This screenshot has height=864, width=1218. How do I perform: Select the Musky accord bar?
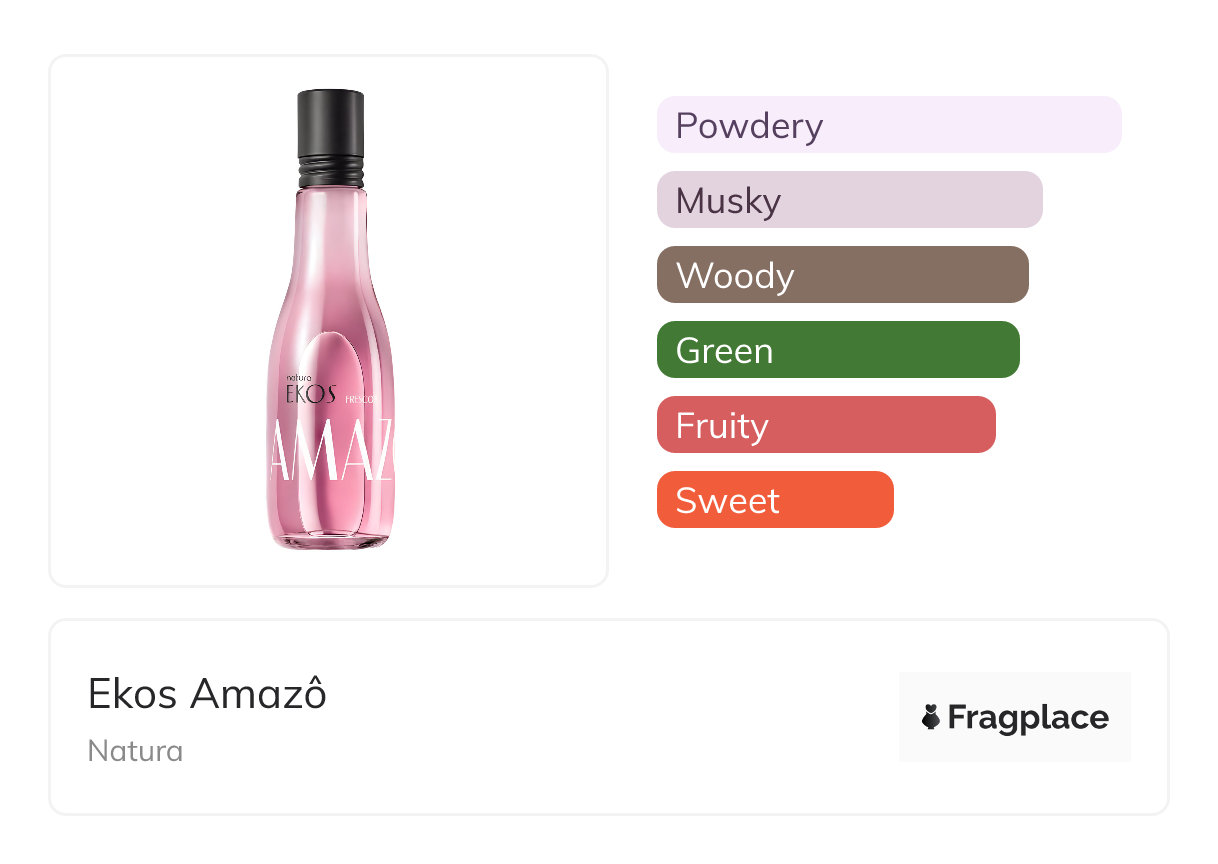tap(849, 200)
